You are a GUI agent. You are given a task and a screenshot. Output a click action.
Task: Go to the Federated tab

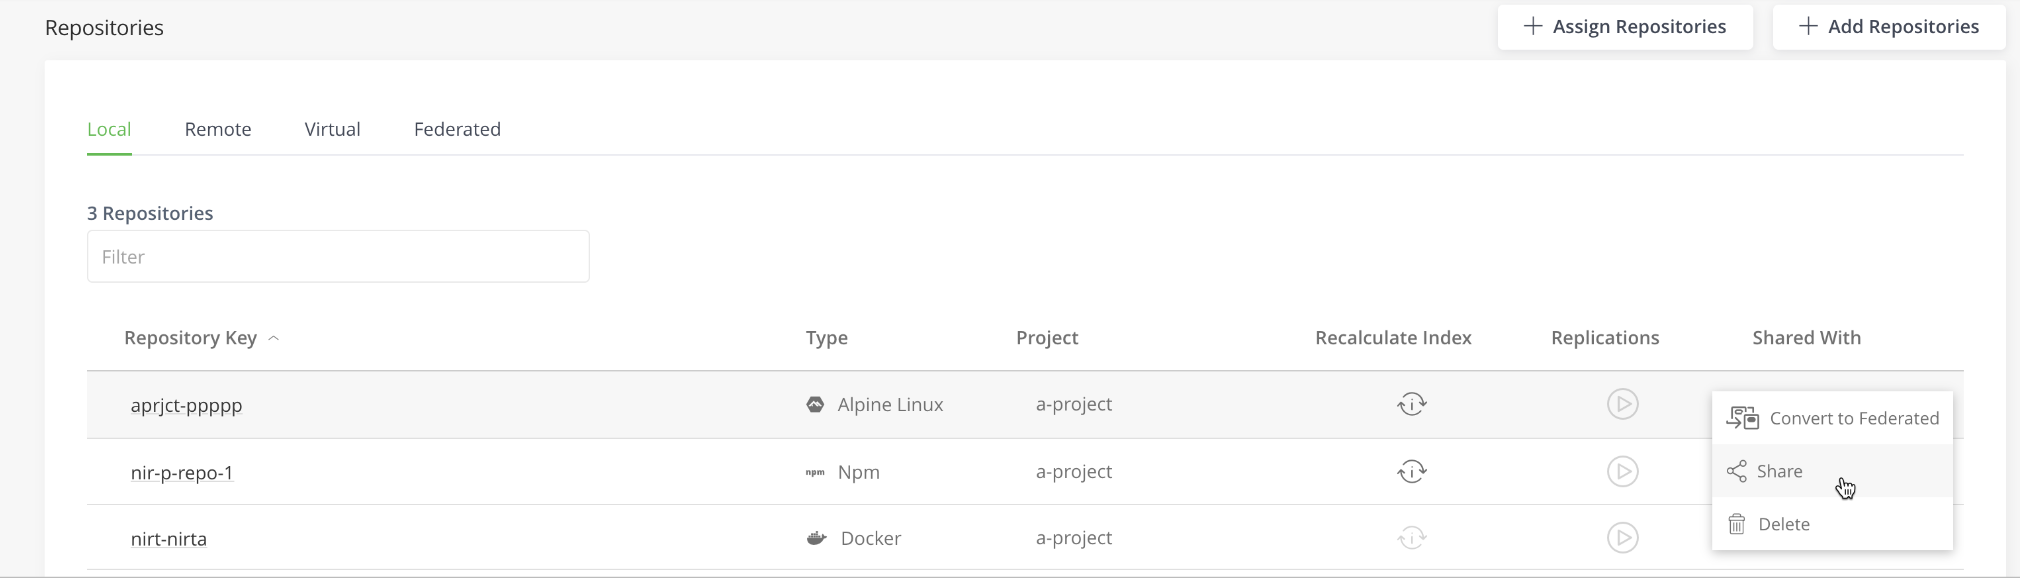pyautogui.click(x=457, y=129)
